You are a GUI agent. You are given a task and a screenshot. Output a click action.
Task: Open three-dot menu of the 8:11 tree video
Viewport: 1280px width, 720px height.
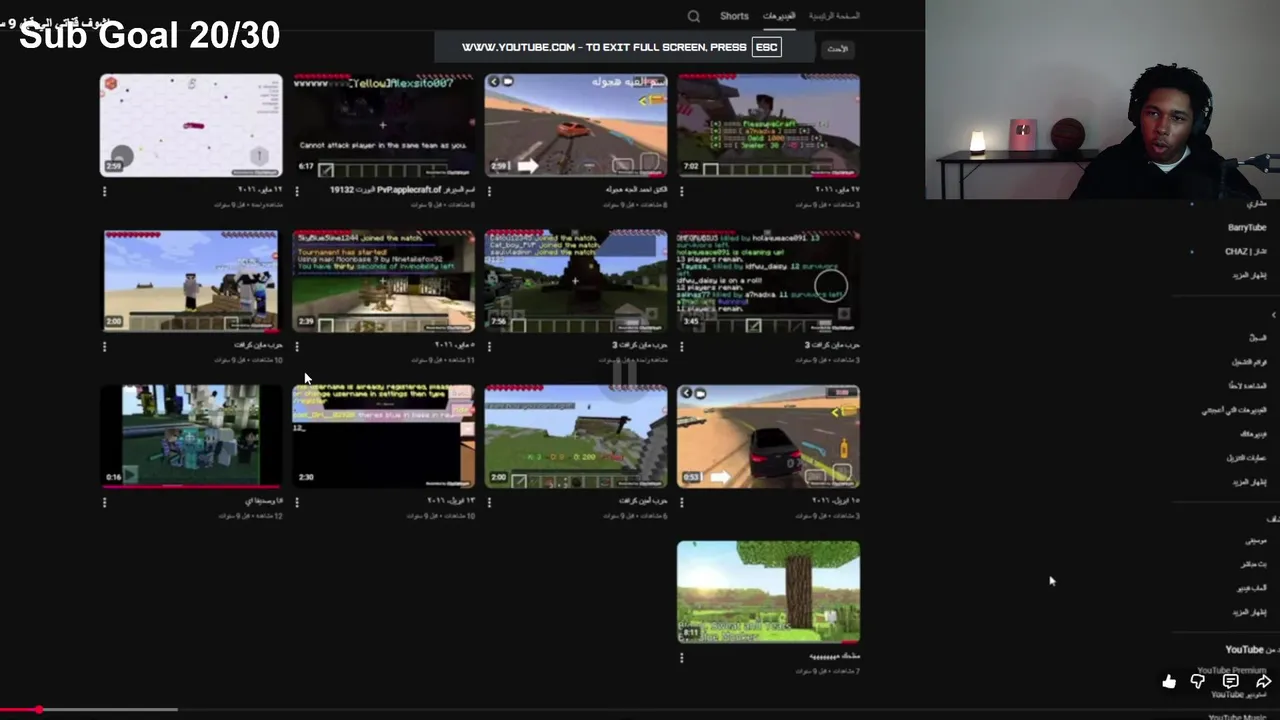(682, 658)
